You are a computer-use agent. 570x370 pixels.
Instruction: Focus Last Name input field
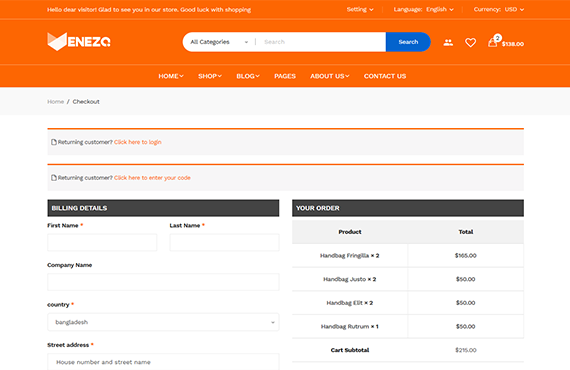pyautogui.click(x=224, y=242)
